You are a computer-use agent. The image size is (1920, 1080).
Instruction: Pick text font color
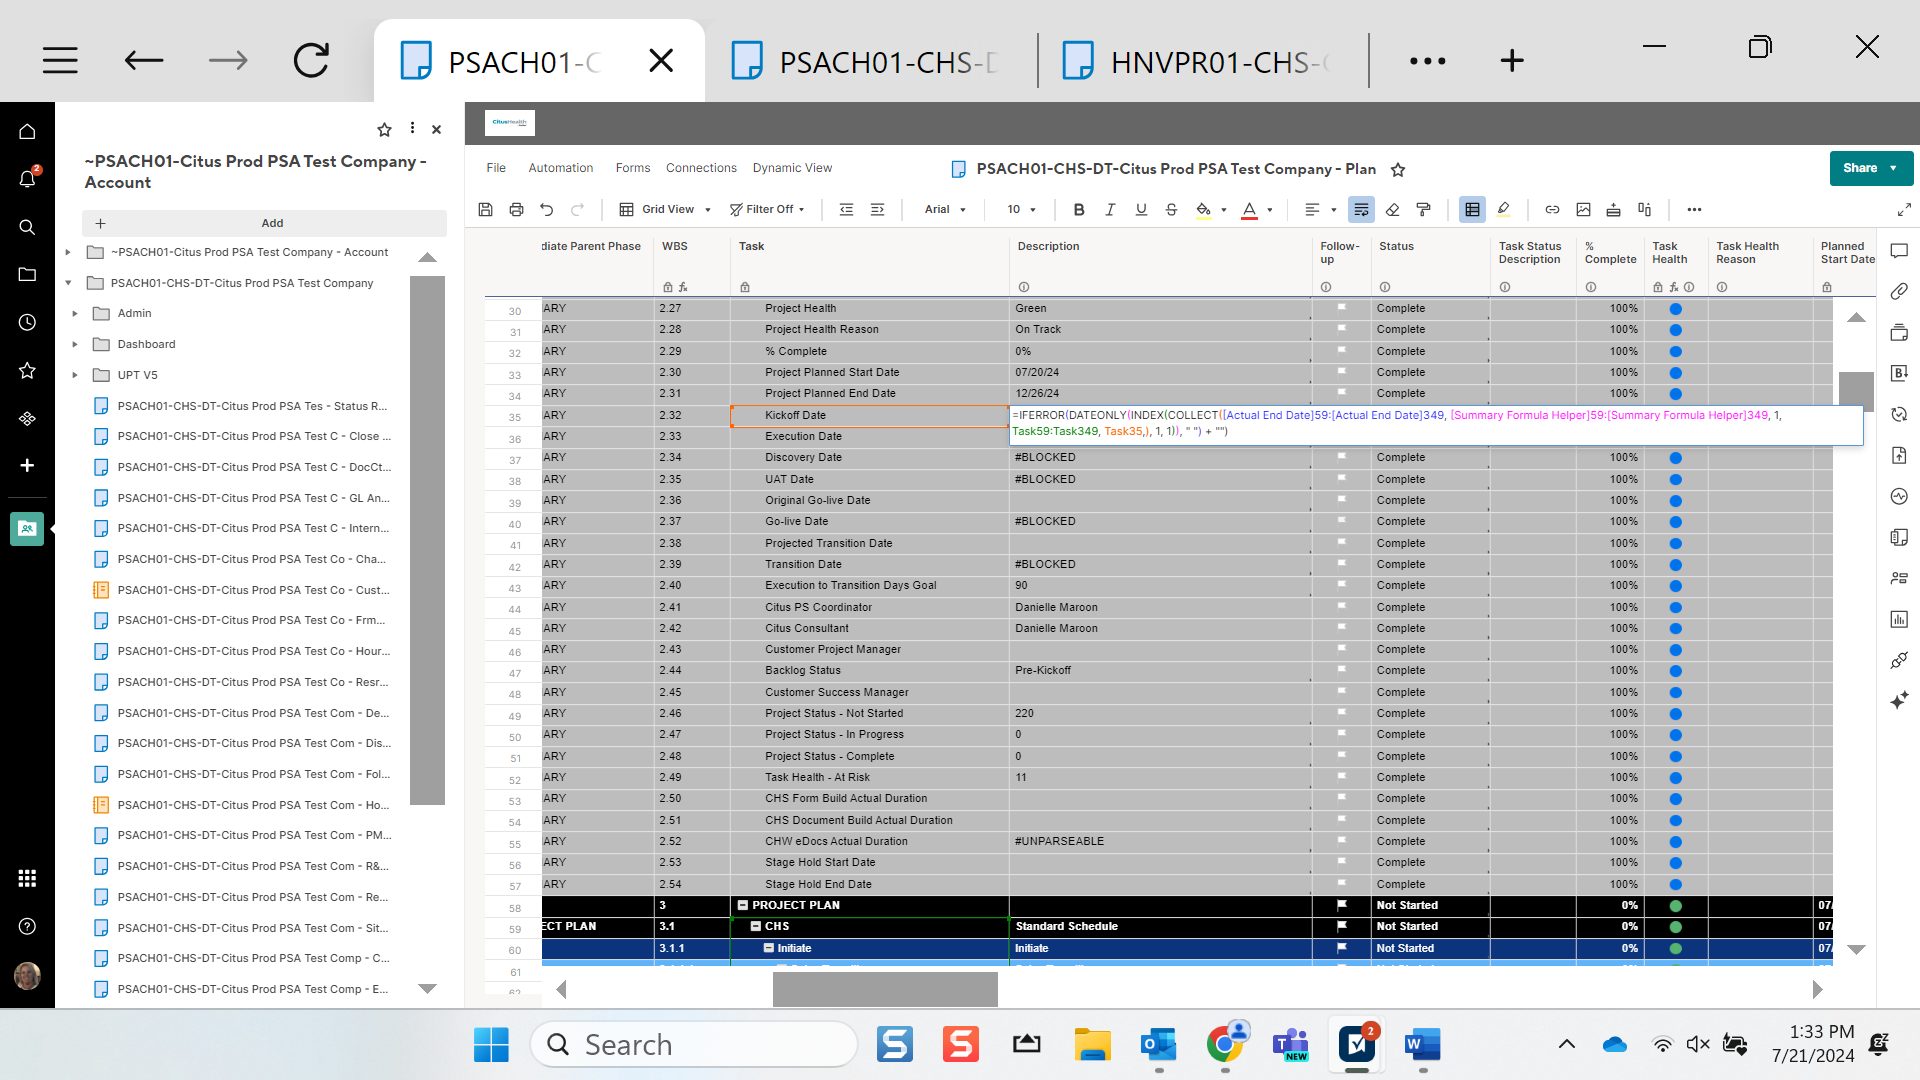[1249, 210]
